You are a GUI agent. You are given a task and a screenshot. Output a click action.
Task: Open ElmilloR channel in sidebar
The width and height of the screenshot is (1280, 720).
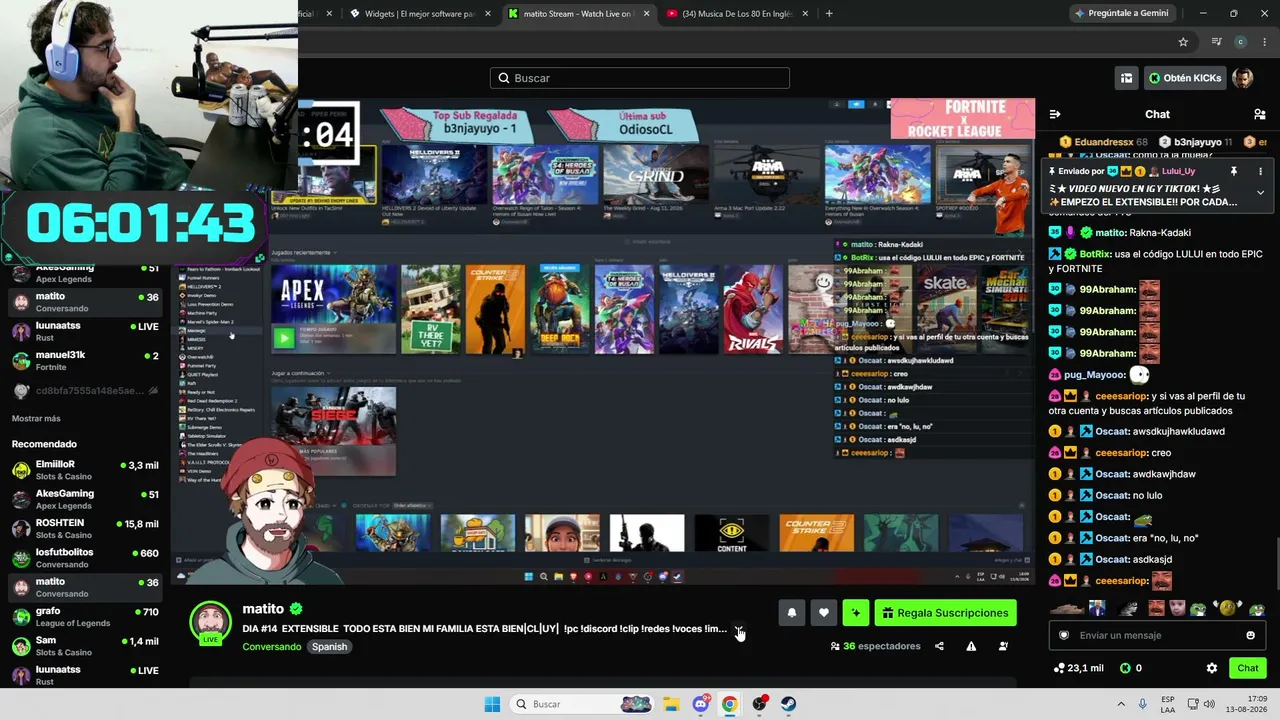tap(85, 470)
